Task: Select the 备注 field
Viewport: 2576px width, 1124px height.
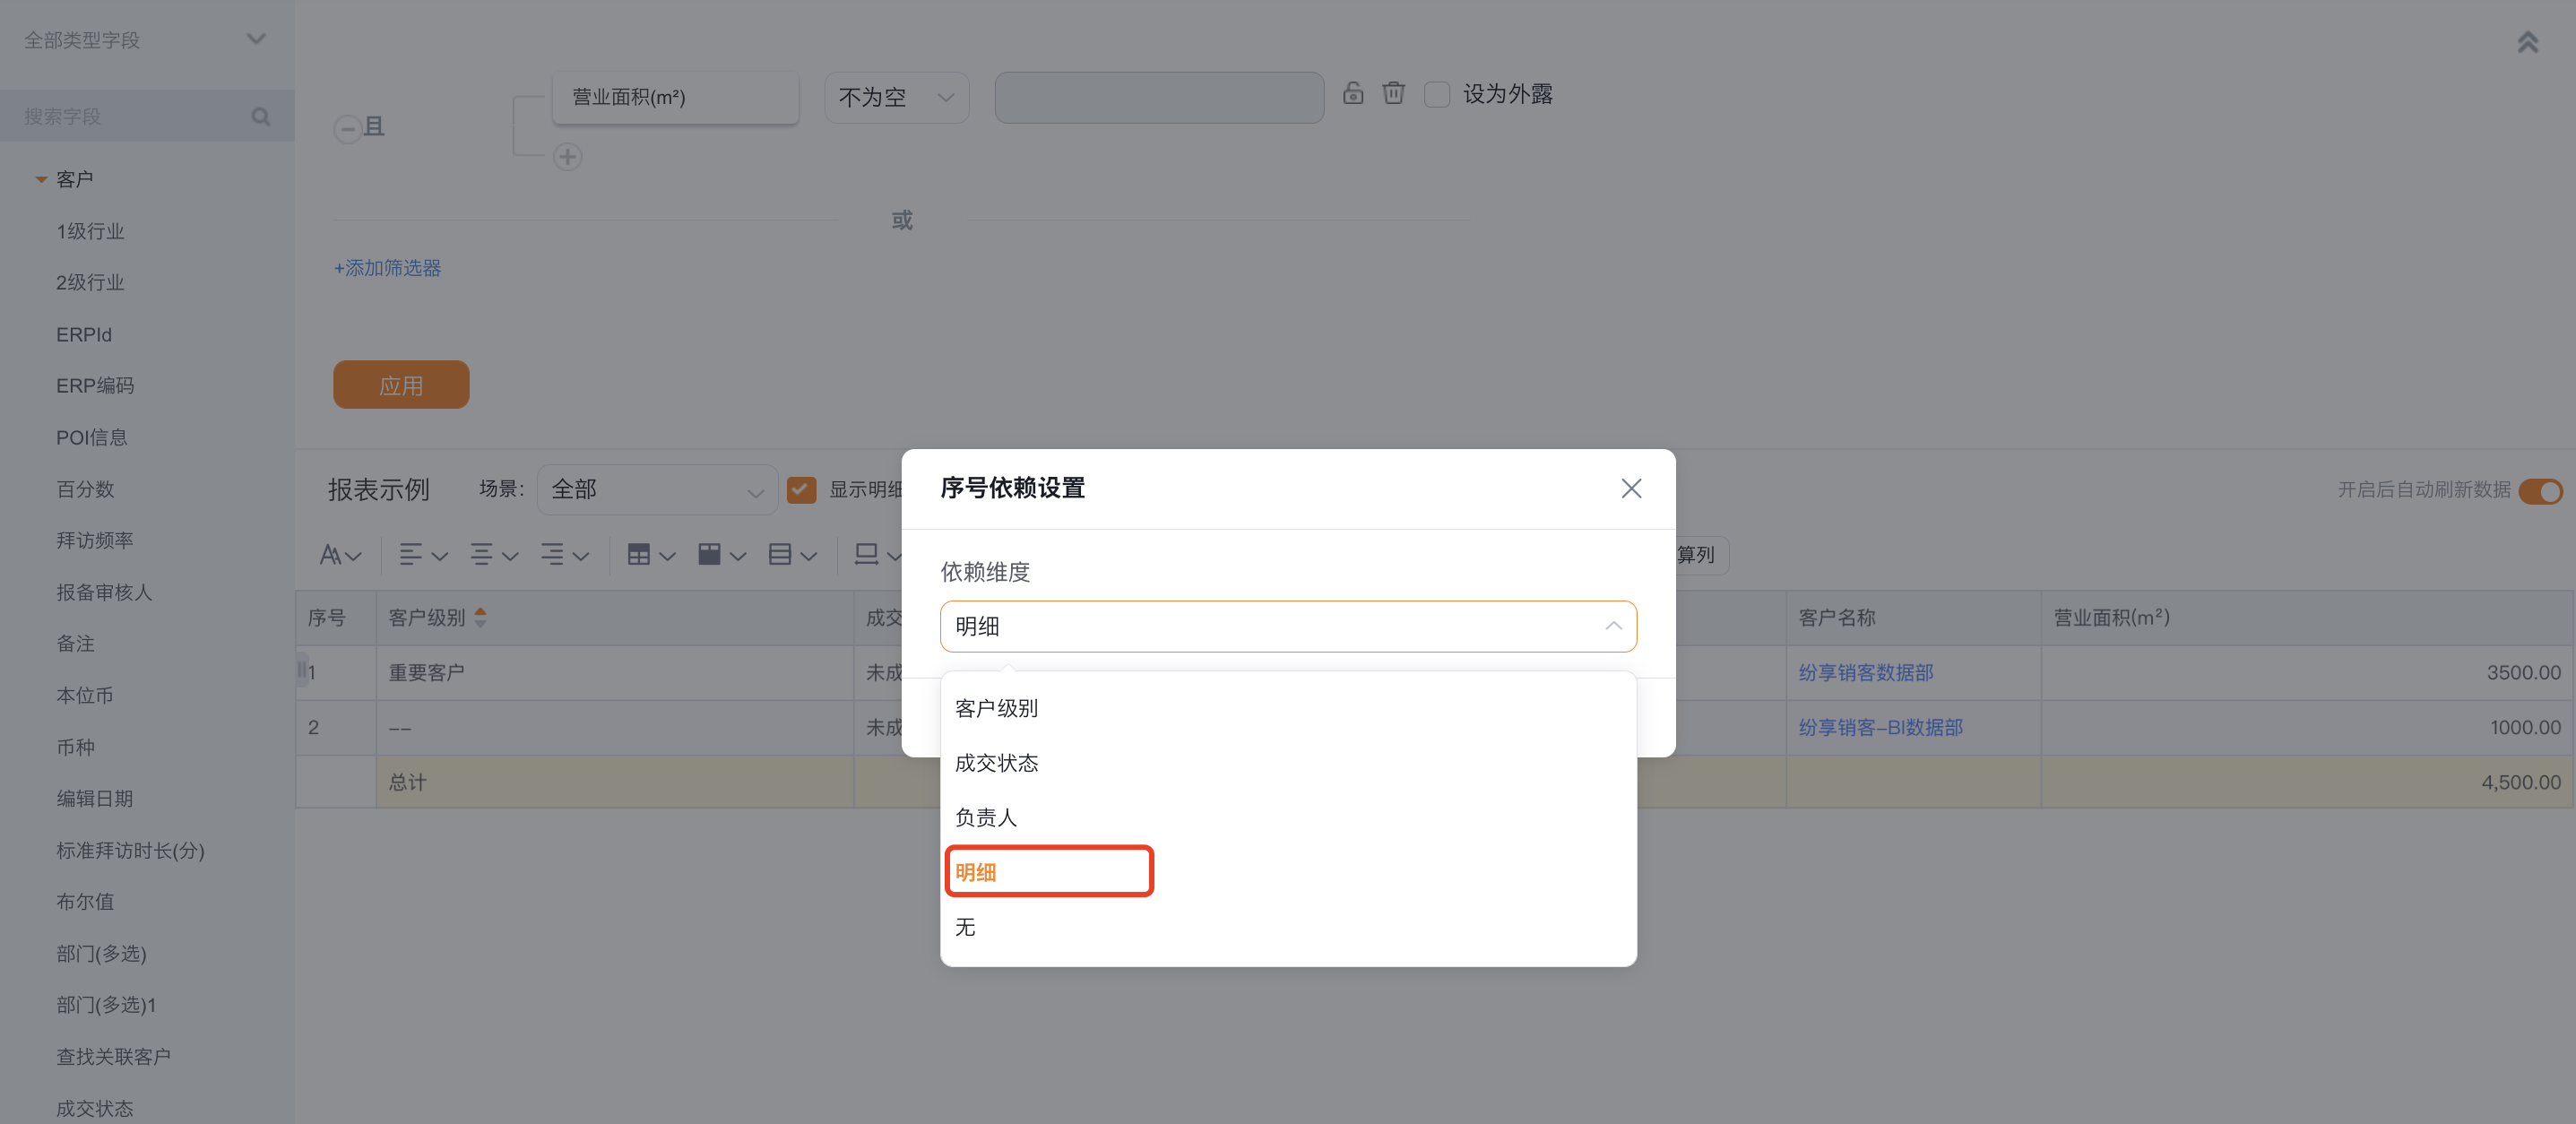Action: [x=75, y=644]
